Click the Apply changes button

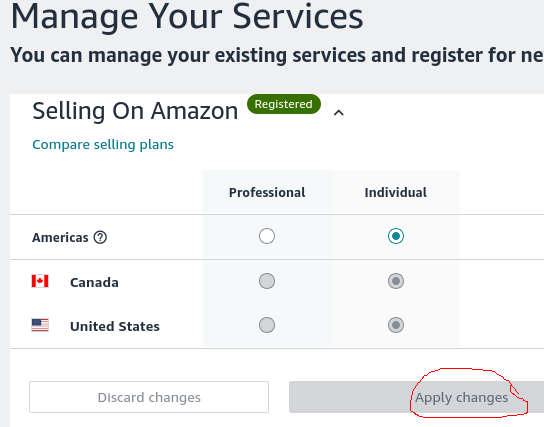pos(416,397)
